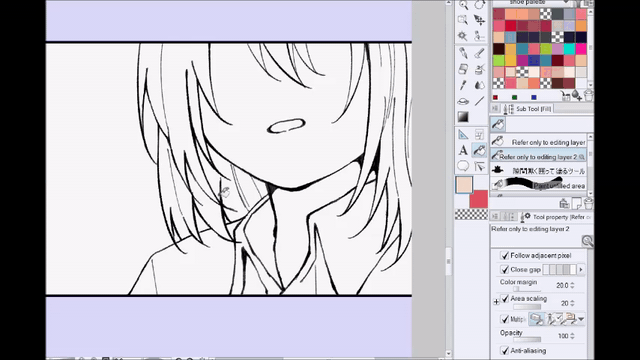
Task: Click the Tool property panel title
Action: [558, 217]
